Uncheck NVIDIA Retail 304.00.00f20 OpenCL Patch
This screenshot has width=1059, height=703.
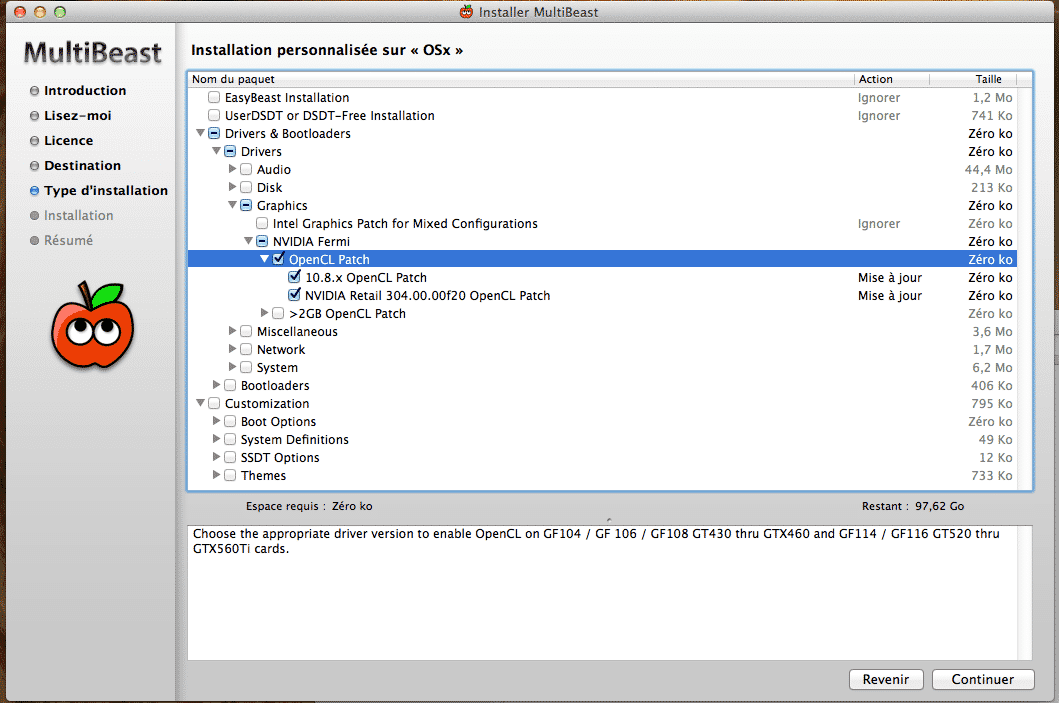pyautogui.click(x=294, y=296)
